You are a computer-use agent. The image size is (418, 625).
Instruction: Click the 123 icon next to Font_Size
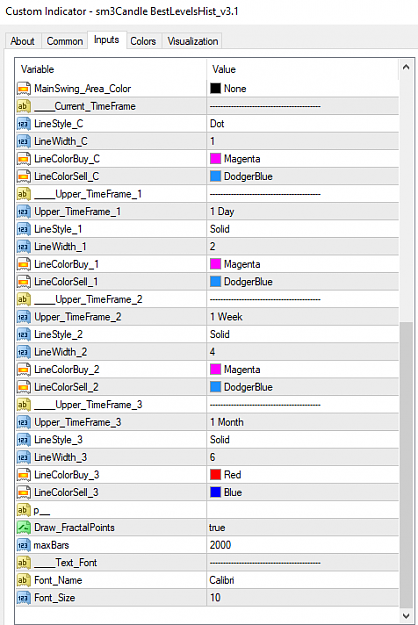[x=24, y=597]
